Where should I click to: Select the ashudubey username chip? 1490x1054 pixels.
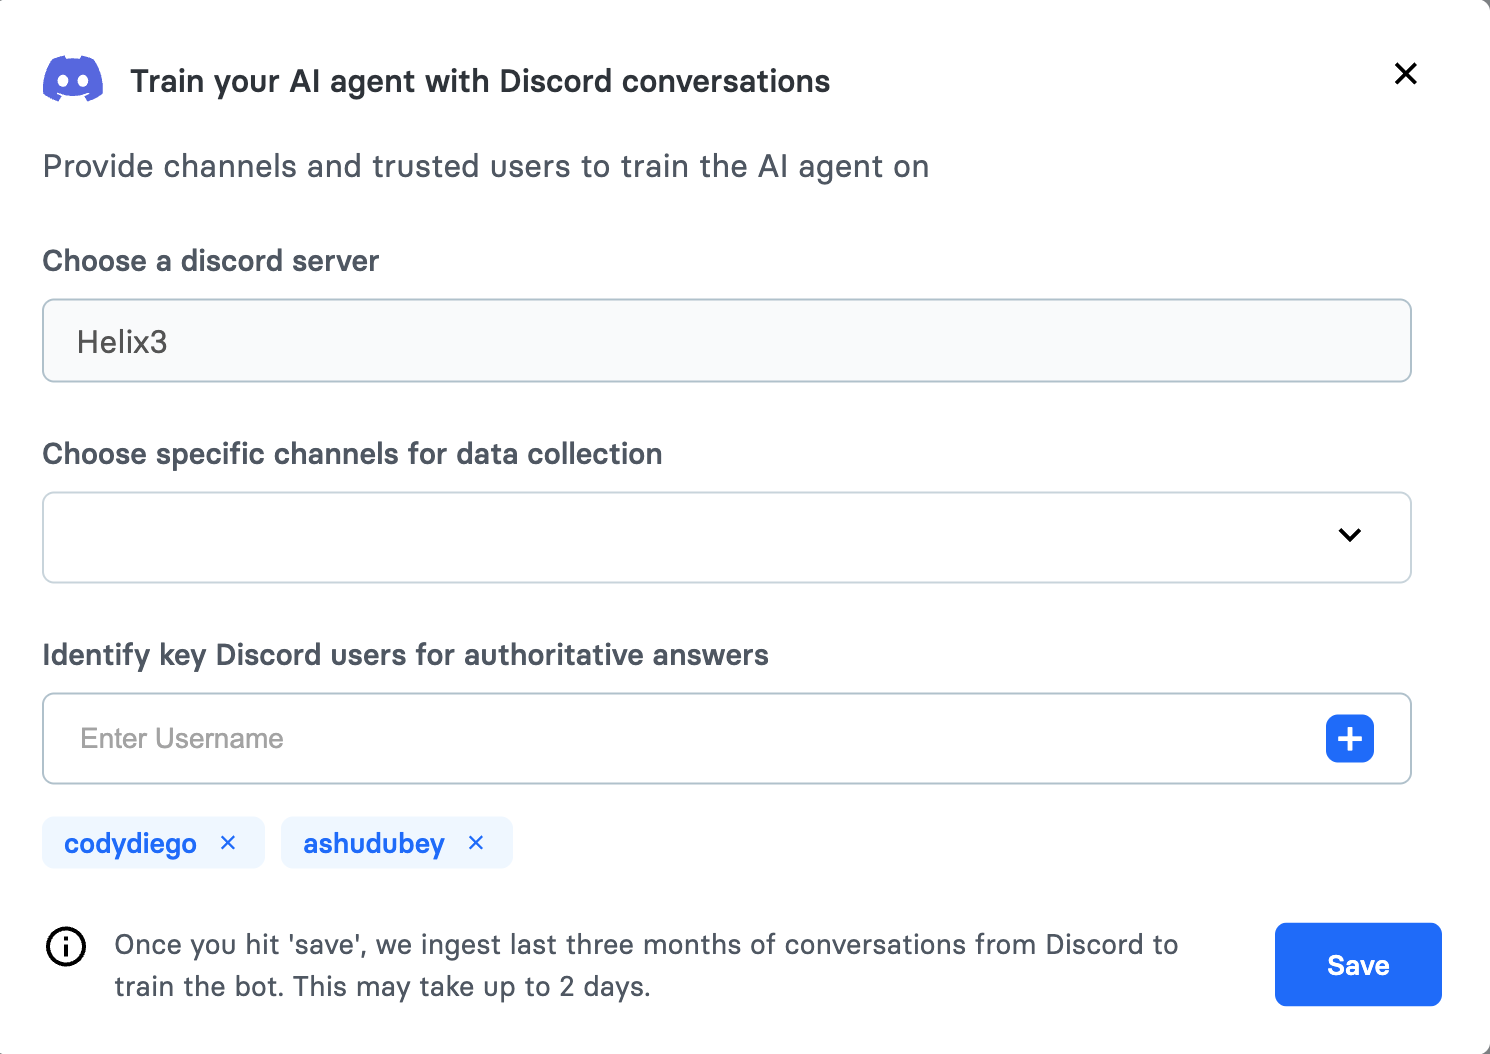point(374,843)
